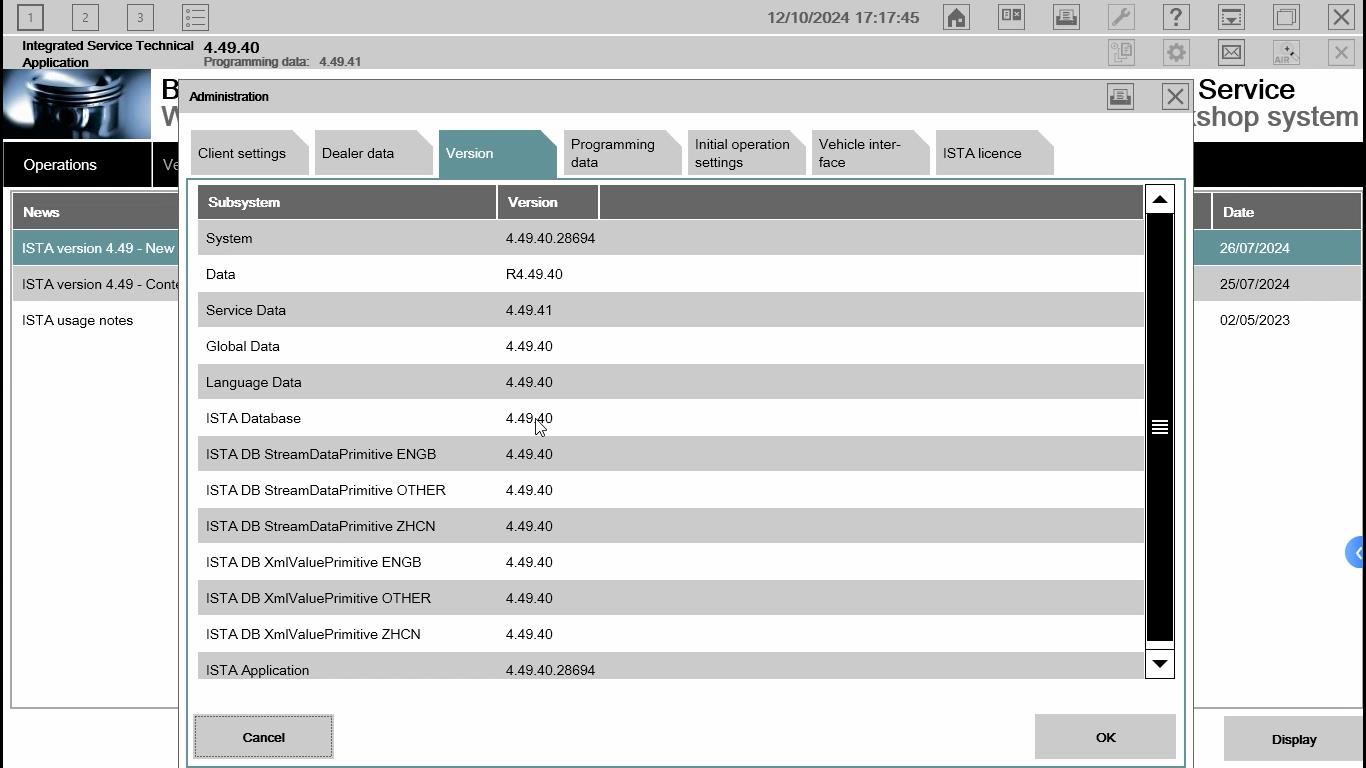Open the wrench workshop settings icon
1366x768 pixels.
point(1121,17)
